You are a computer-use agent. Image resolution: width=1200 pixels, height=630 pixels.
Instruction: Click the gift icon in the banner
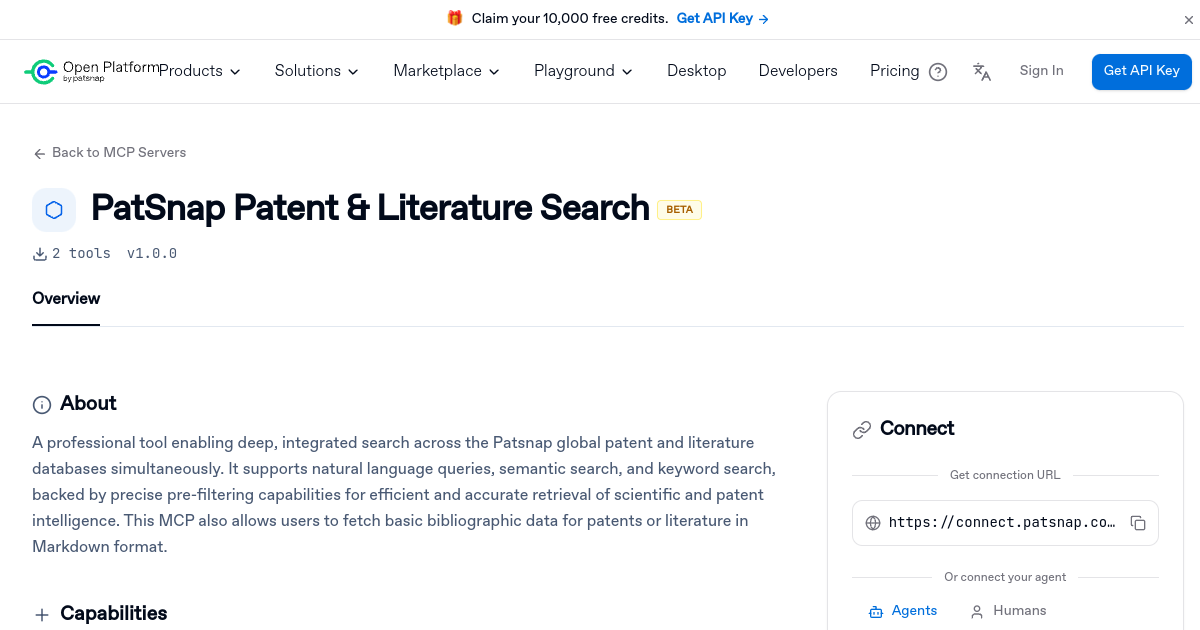tap(455, 18)
